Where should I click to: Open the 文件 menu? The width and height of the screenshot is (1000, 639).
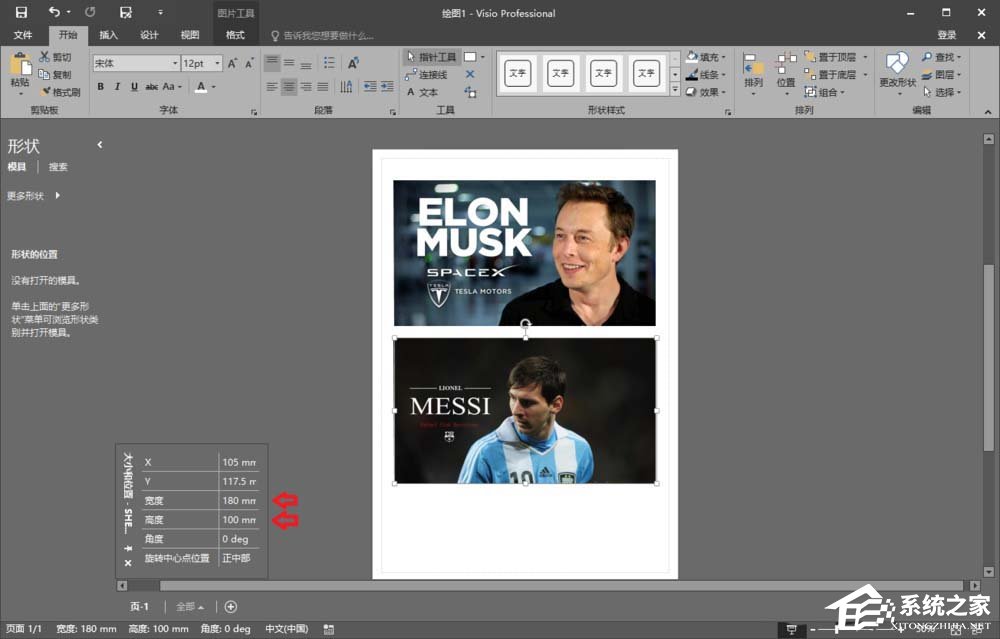pos(24,34)
